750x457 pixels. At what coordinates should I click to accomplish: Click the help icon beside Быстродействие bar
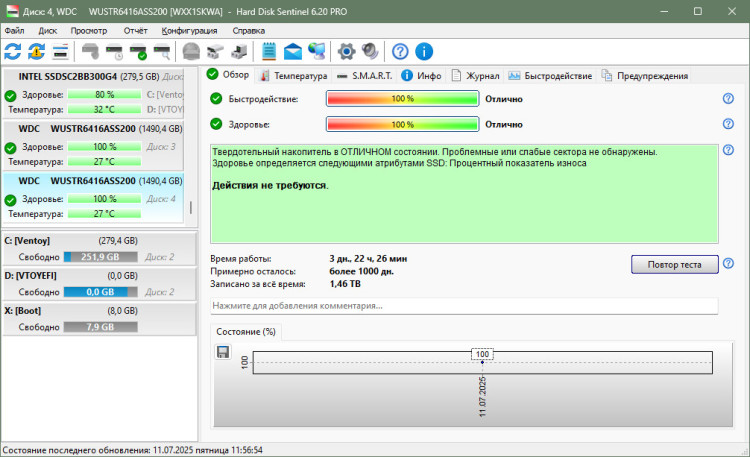click(x=728, y=99)
